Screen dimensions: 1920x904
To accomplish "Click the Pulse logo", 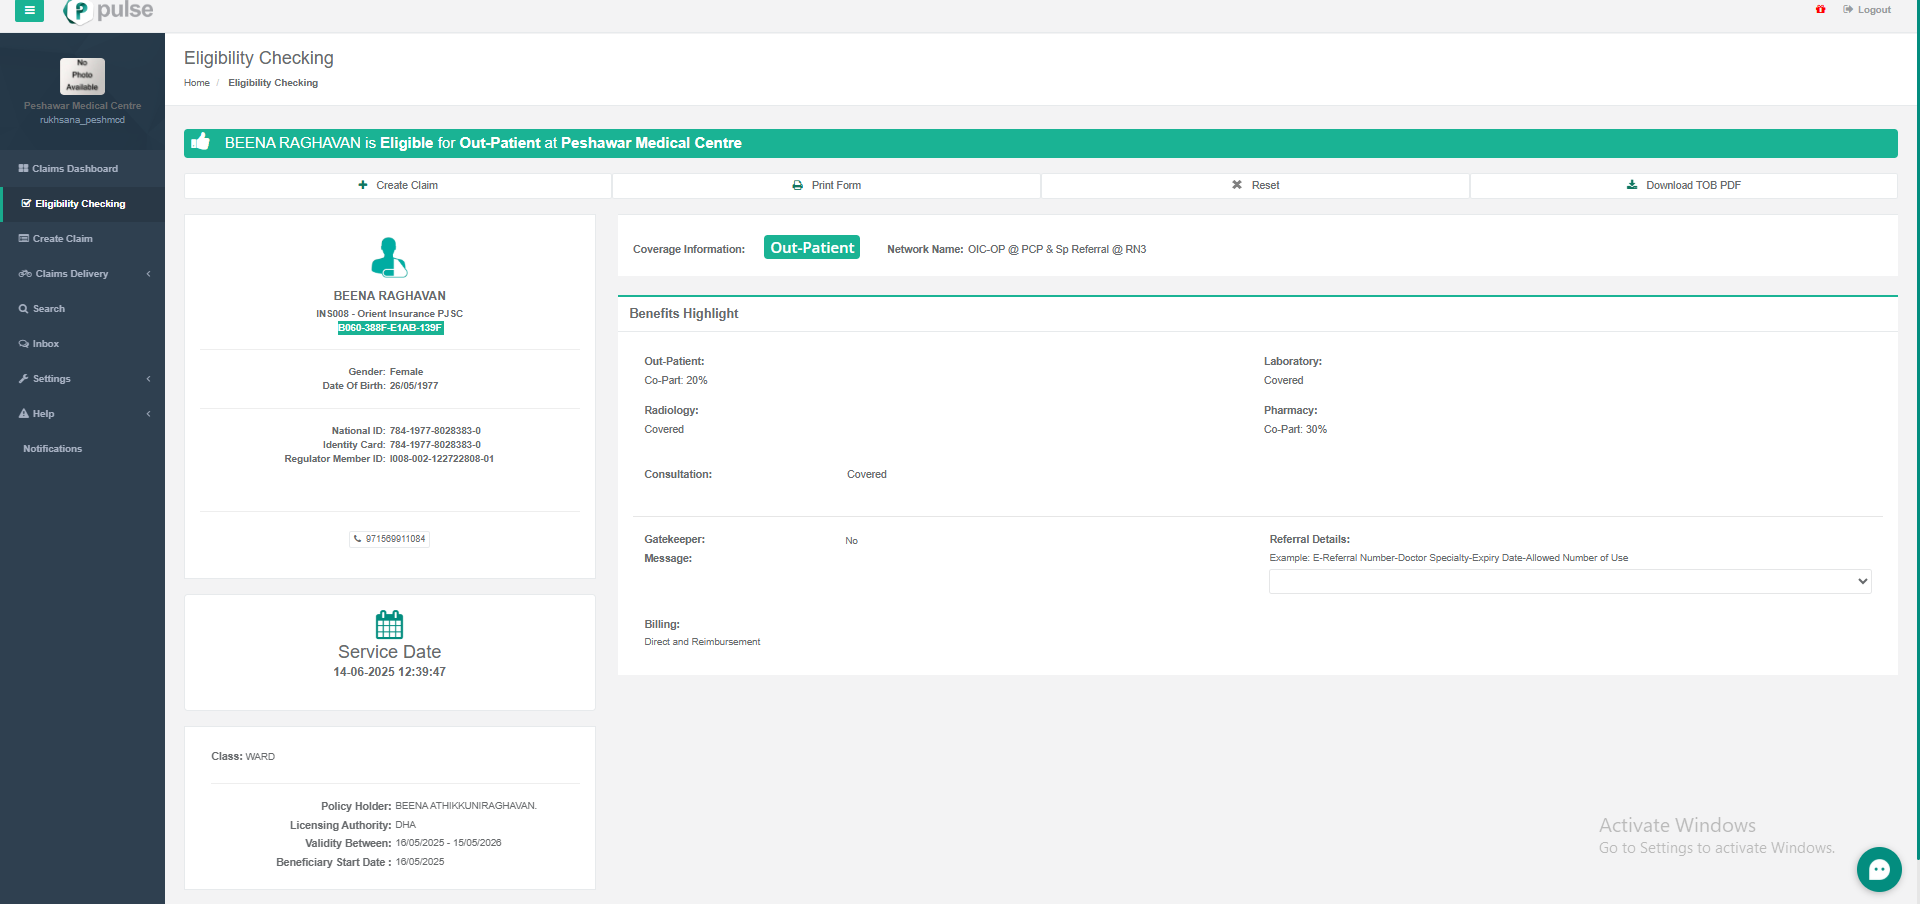I will point(108,11).
